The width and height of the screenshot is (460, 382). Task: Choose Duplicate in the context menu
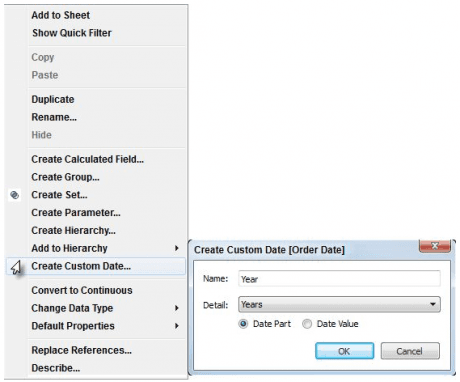[53, 99]
